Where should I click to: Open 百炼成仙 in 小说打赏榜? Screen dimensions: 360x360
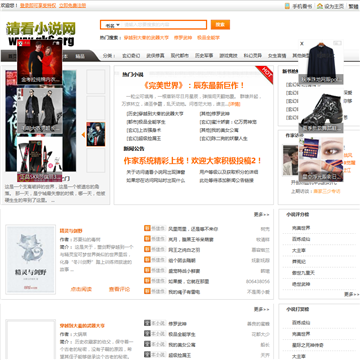click(x=301, y=323)
